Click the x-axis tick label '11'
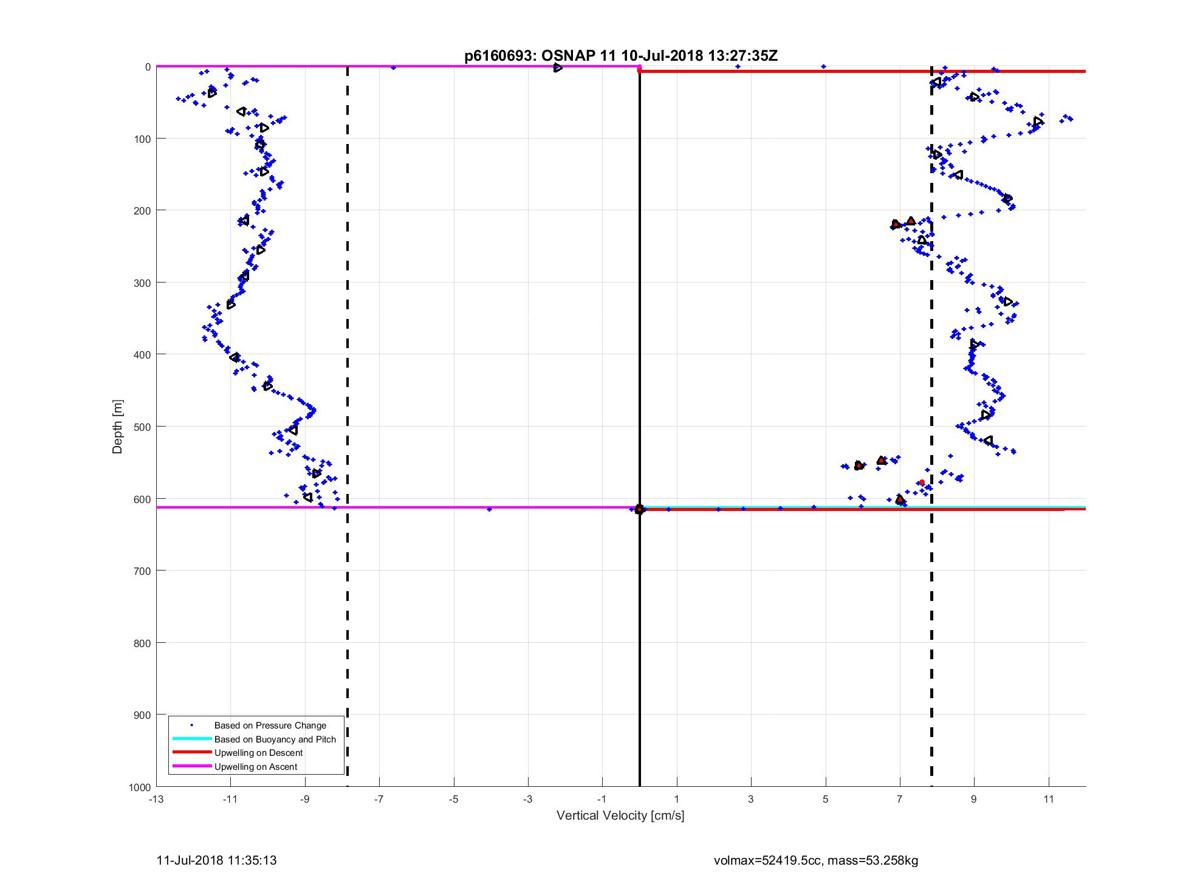 pos(1048,800)
